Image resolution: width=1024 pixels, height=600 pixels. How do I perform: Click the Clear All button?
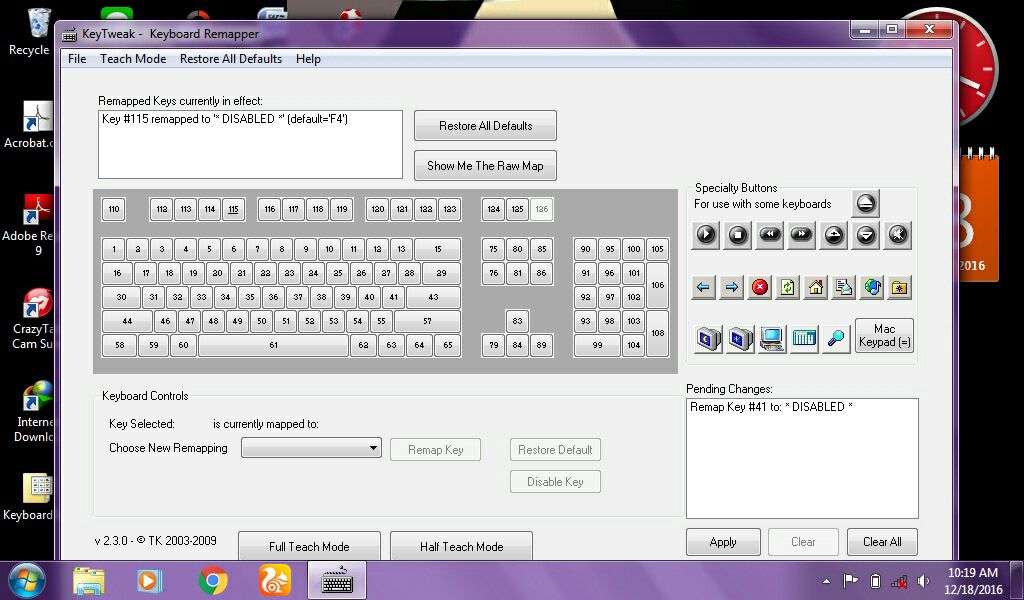[x=882, y=542]
